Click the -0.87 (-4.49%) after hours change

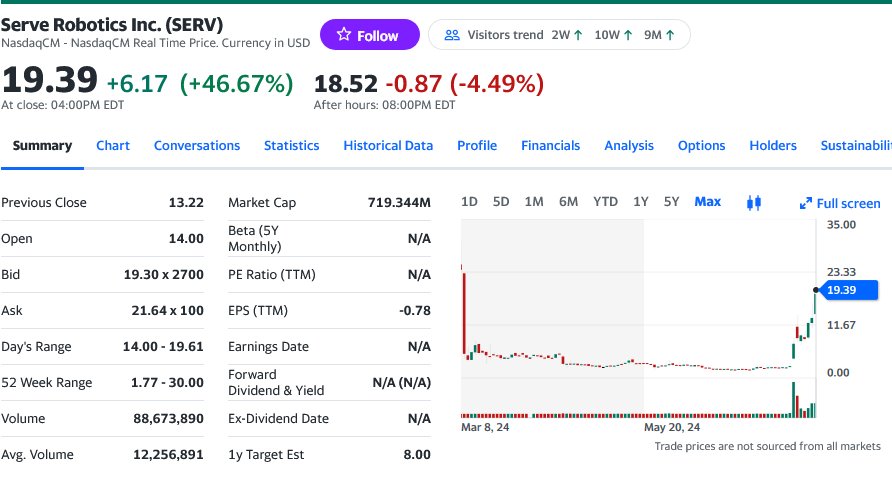pos(465,84)
